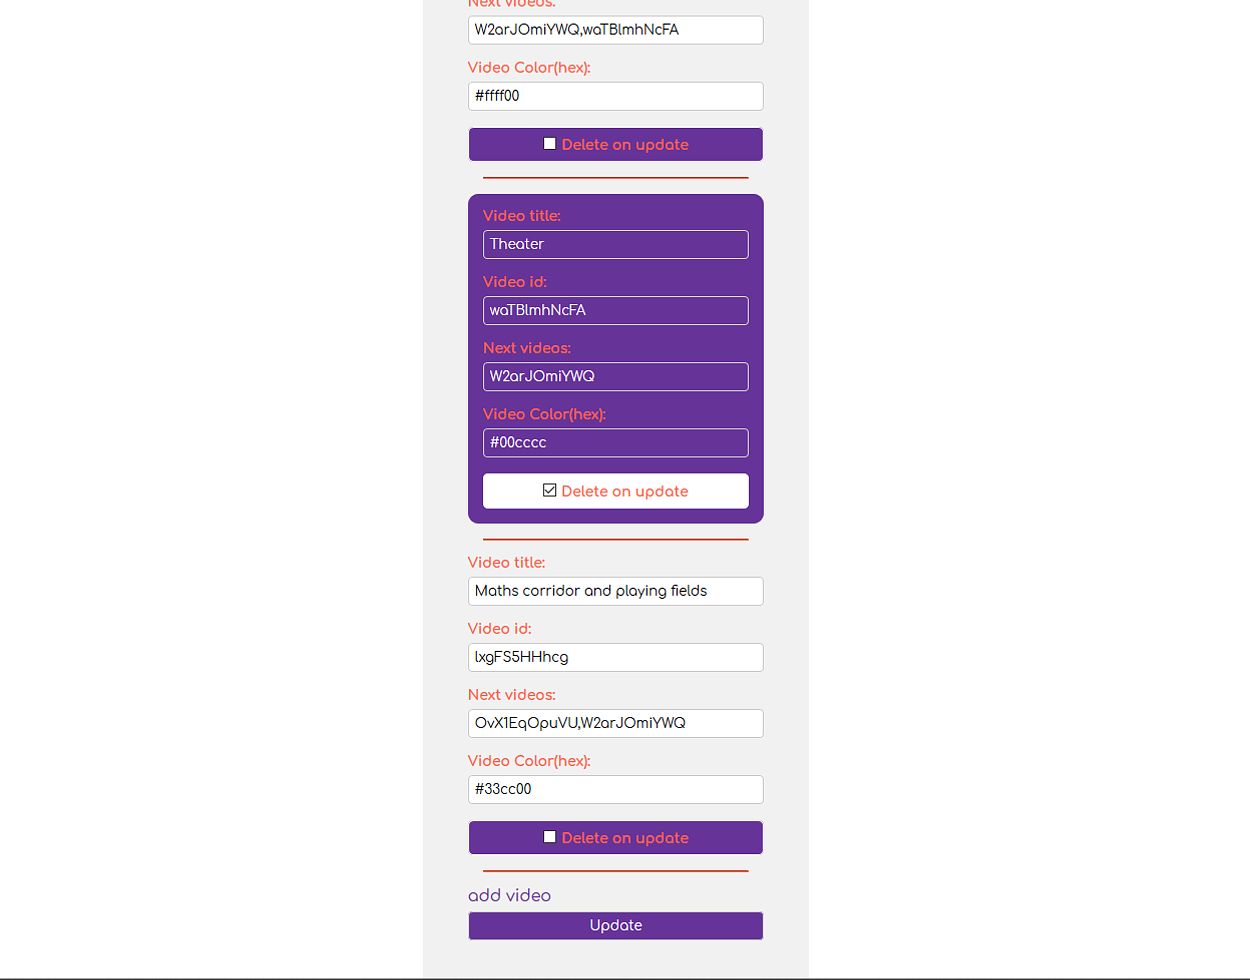Edit the Theater video title field
This screenshot has width=1250, height=980.
(x=616, y=244)
